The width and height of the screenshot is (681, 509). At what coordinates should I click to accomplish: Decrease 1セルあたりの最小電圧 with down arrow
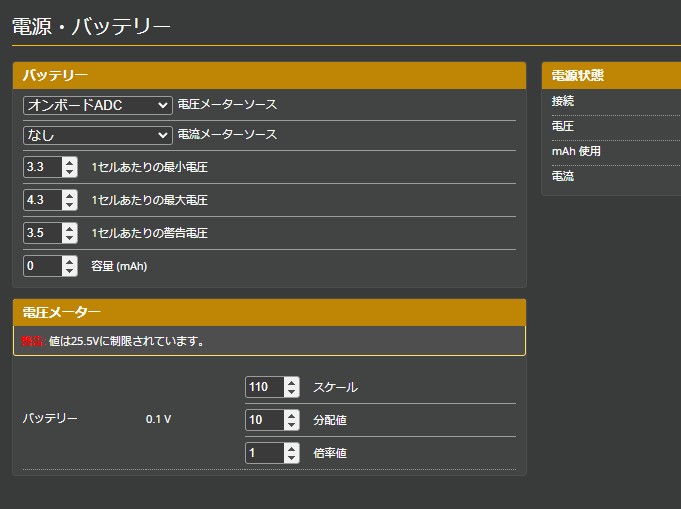69,172
